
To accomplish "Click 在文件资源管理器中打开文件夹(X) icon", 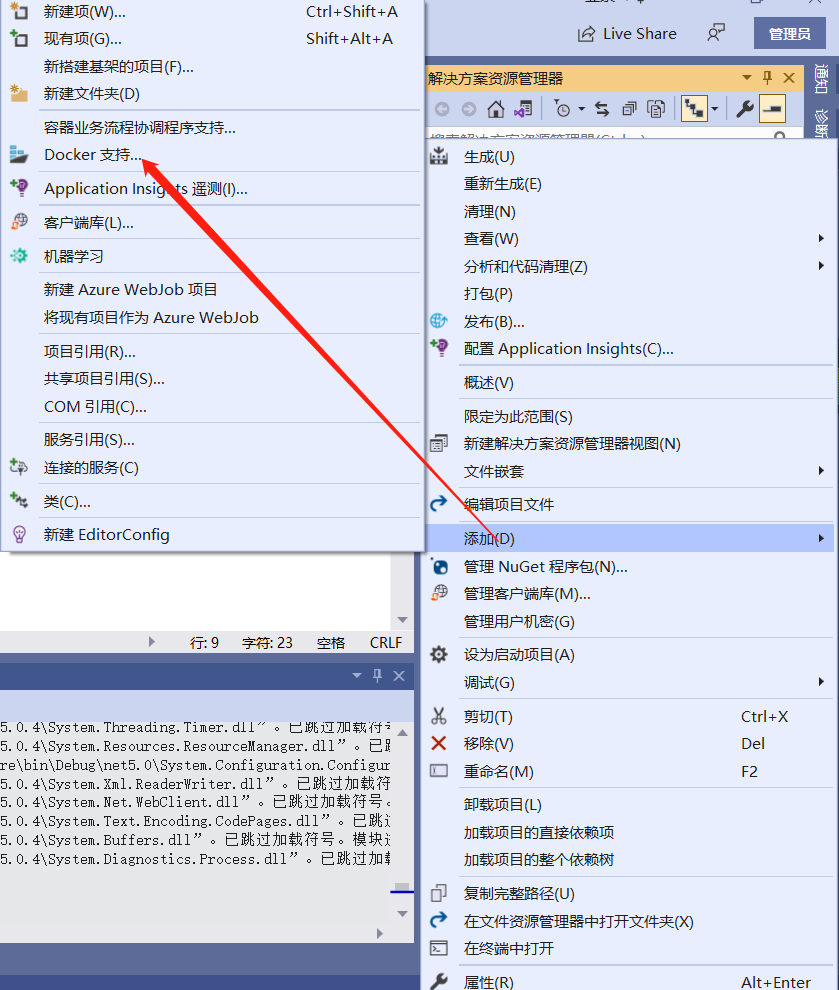I will [439, 921].
